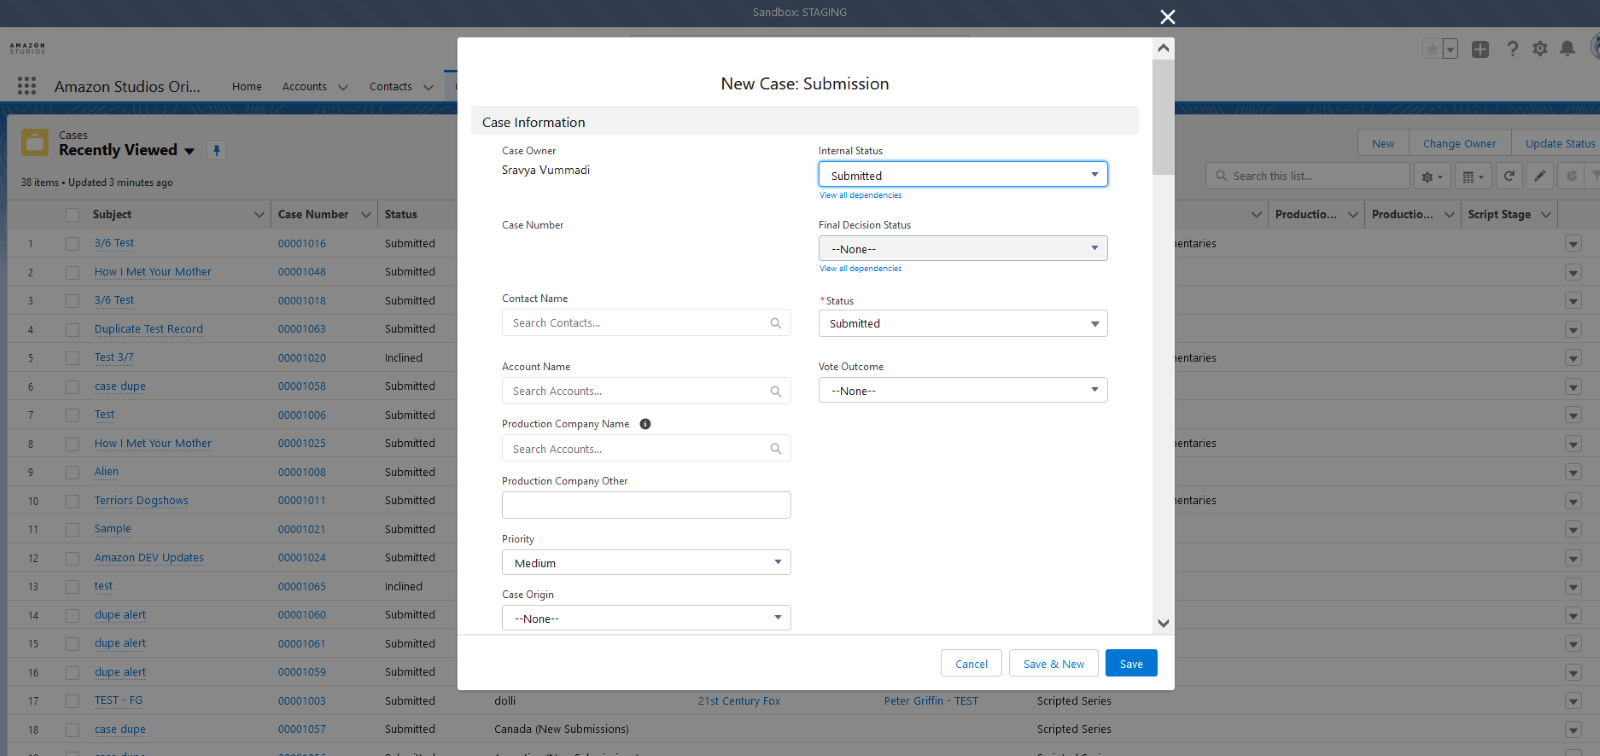Click the New case list button
This screenshot has width=1600, height=756.
click(x=1383, y=143)
